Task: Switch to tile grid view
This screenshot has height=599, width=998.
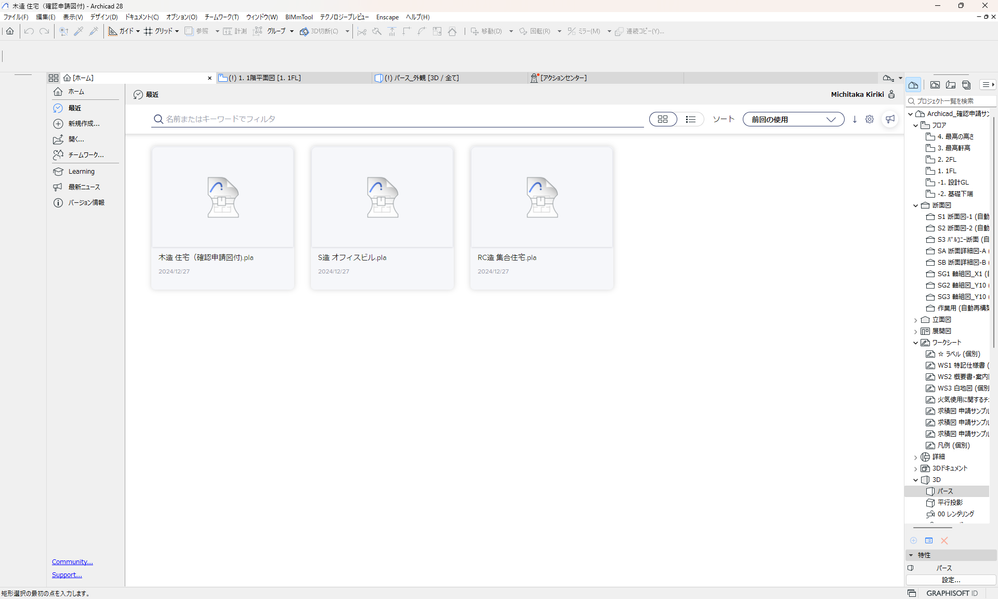Action: tap(663, 119)
